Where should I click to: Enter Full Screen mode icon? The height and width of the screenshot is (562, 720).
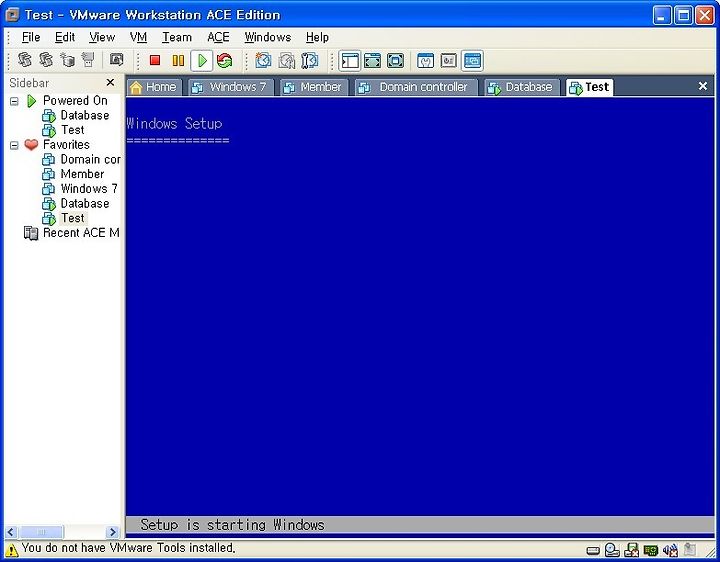[395, 61]
